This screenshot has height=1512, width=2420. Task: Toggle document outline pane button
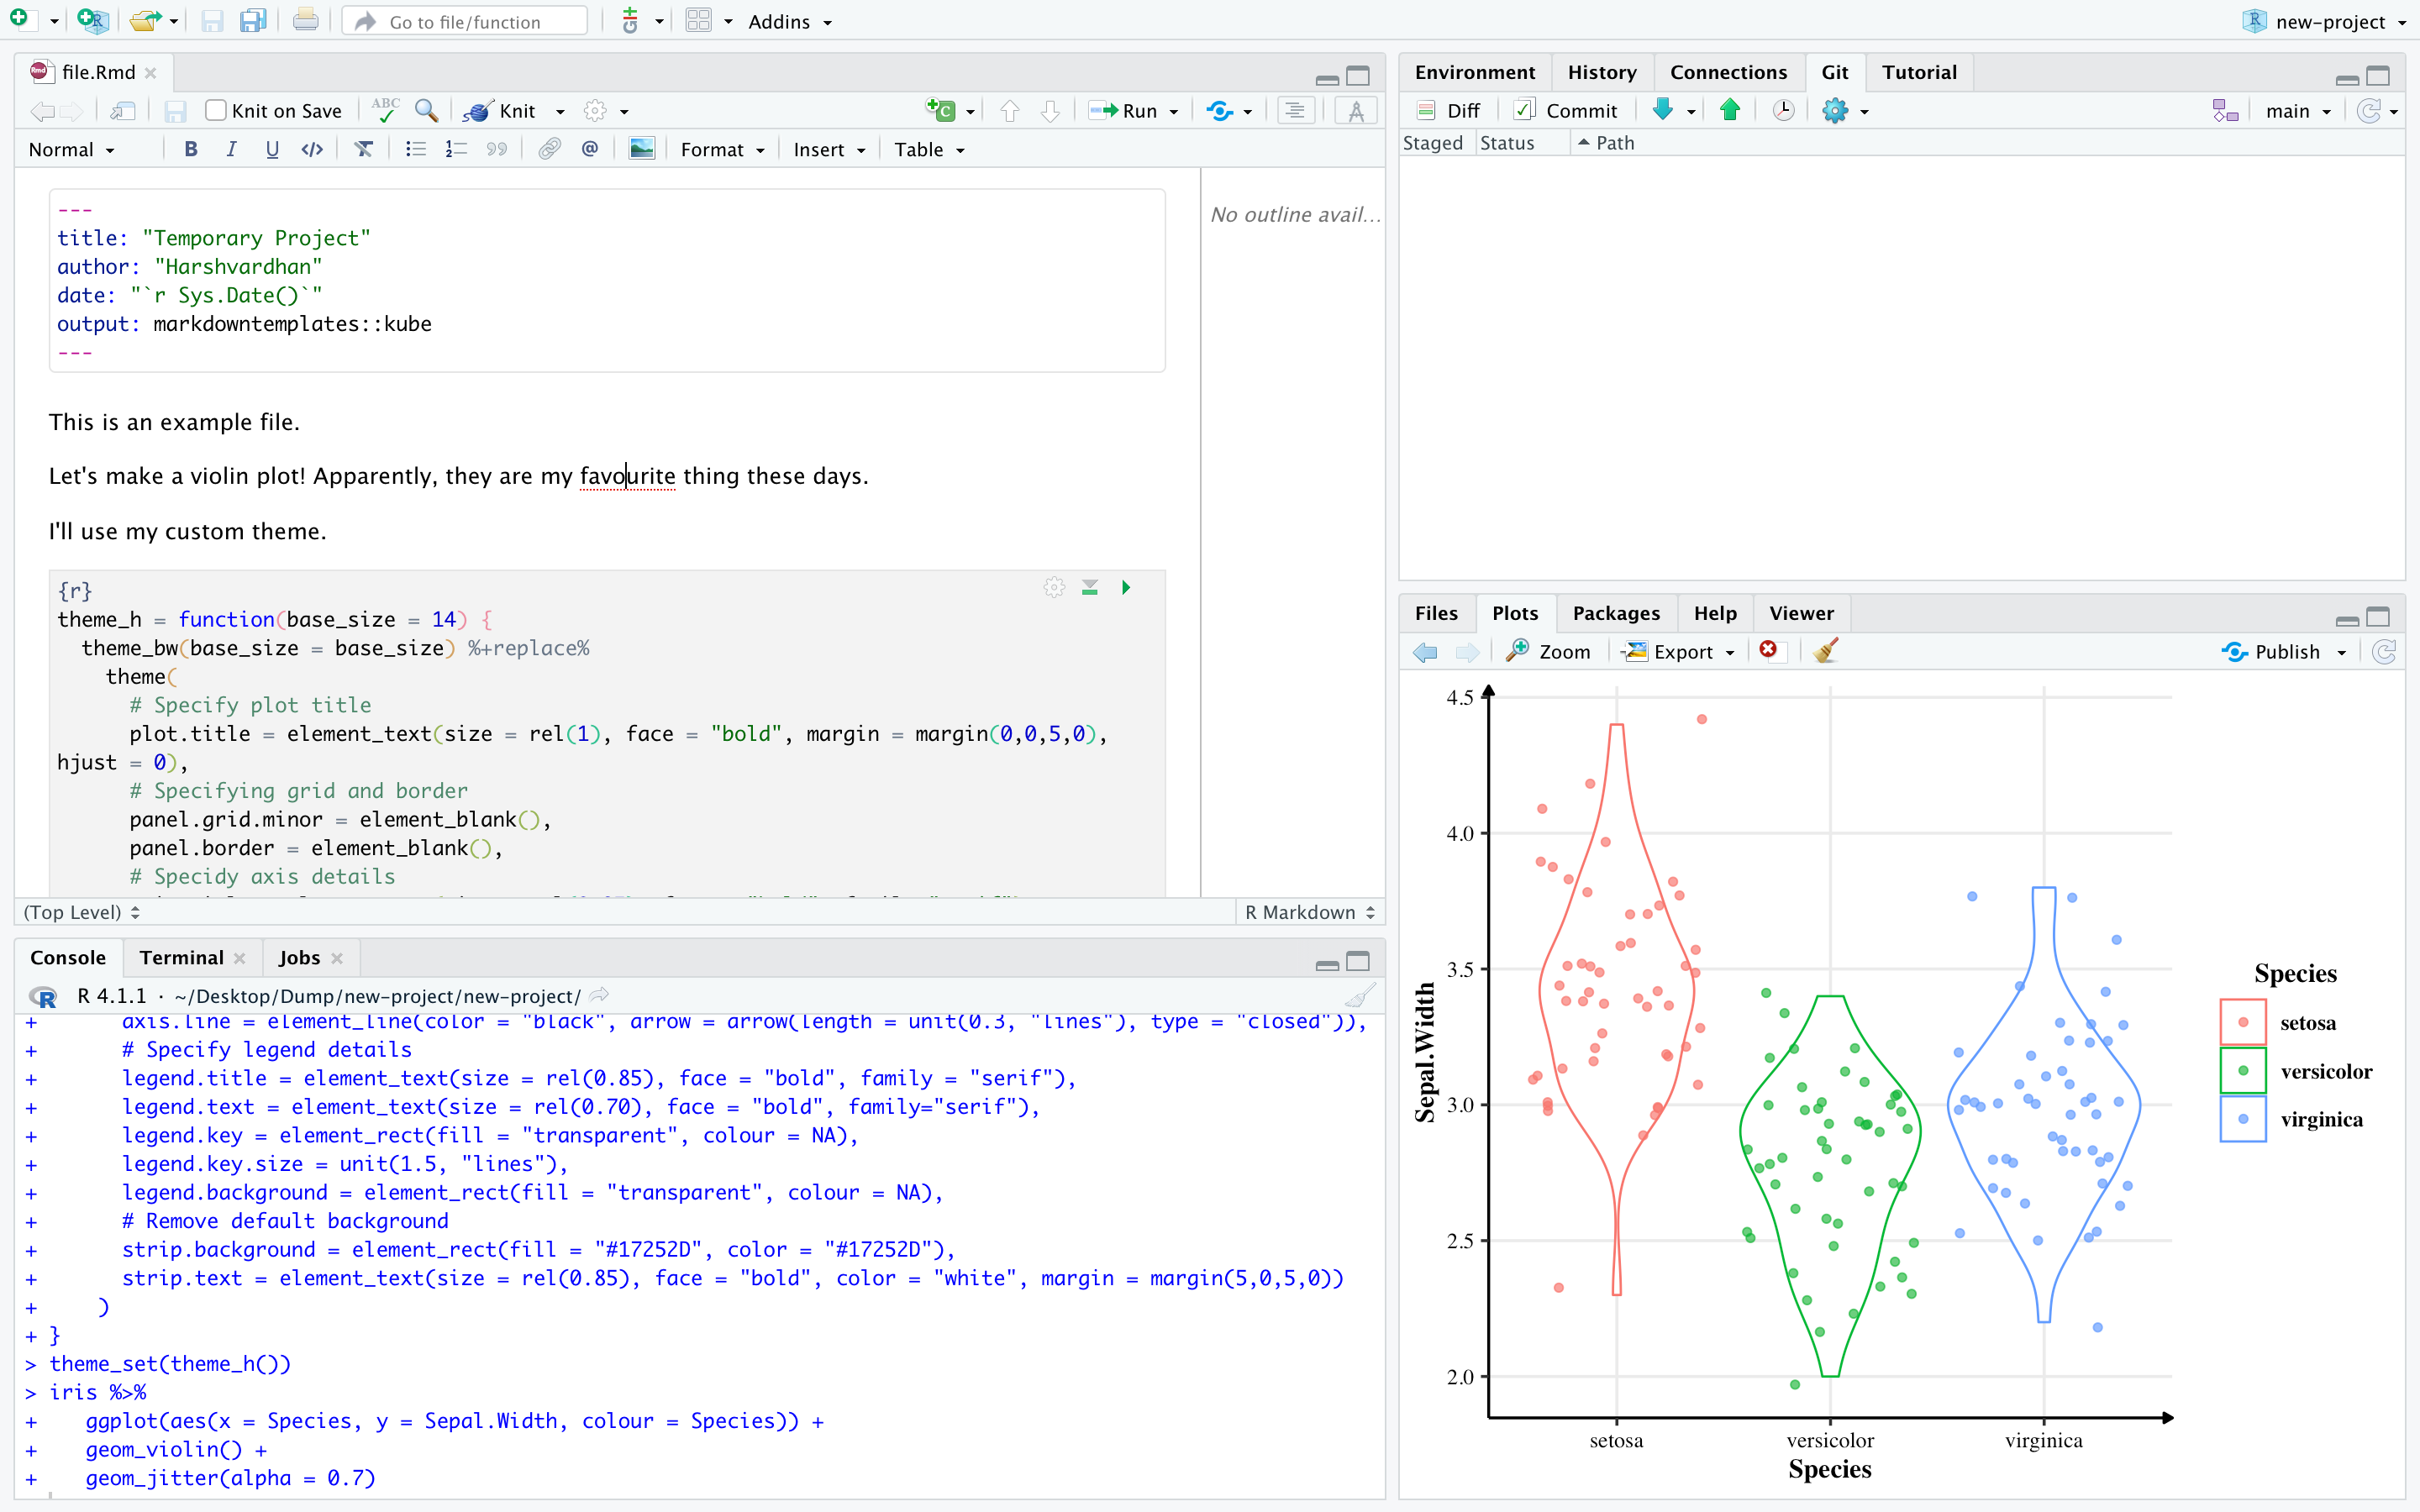point(1295,110)
